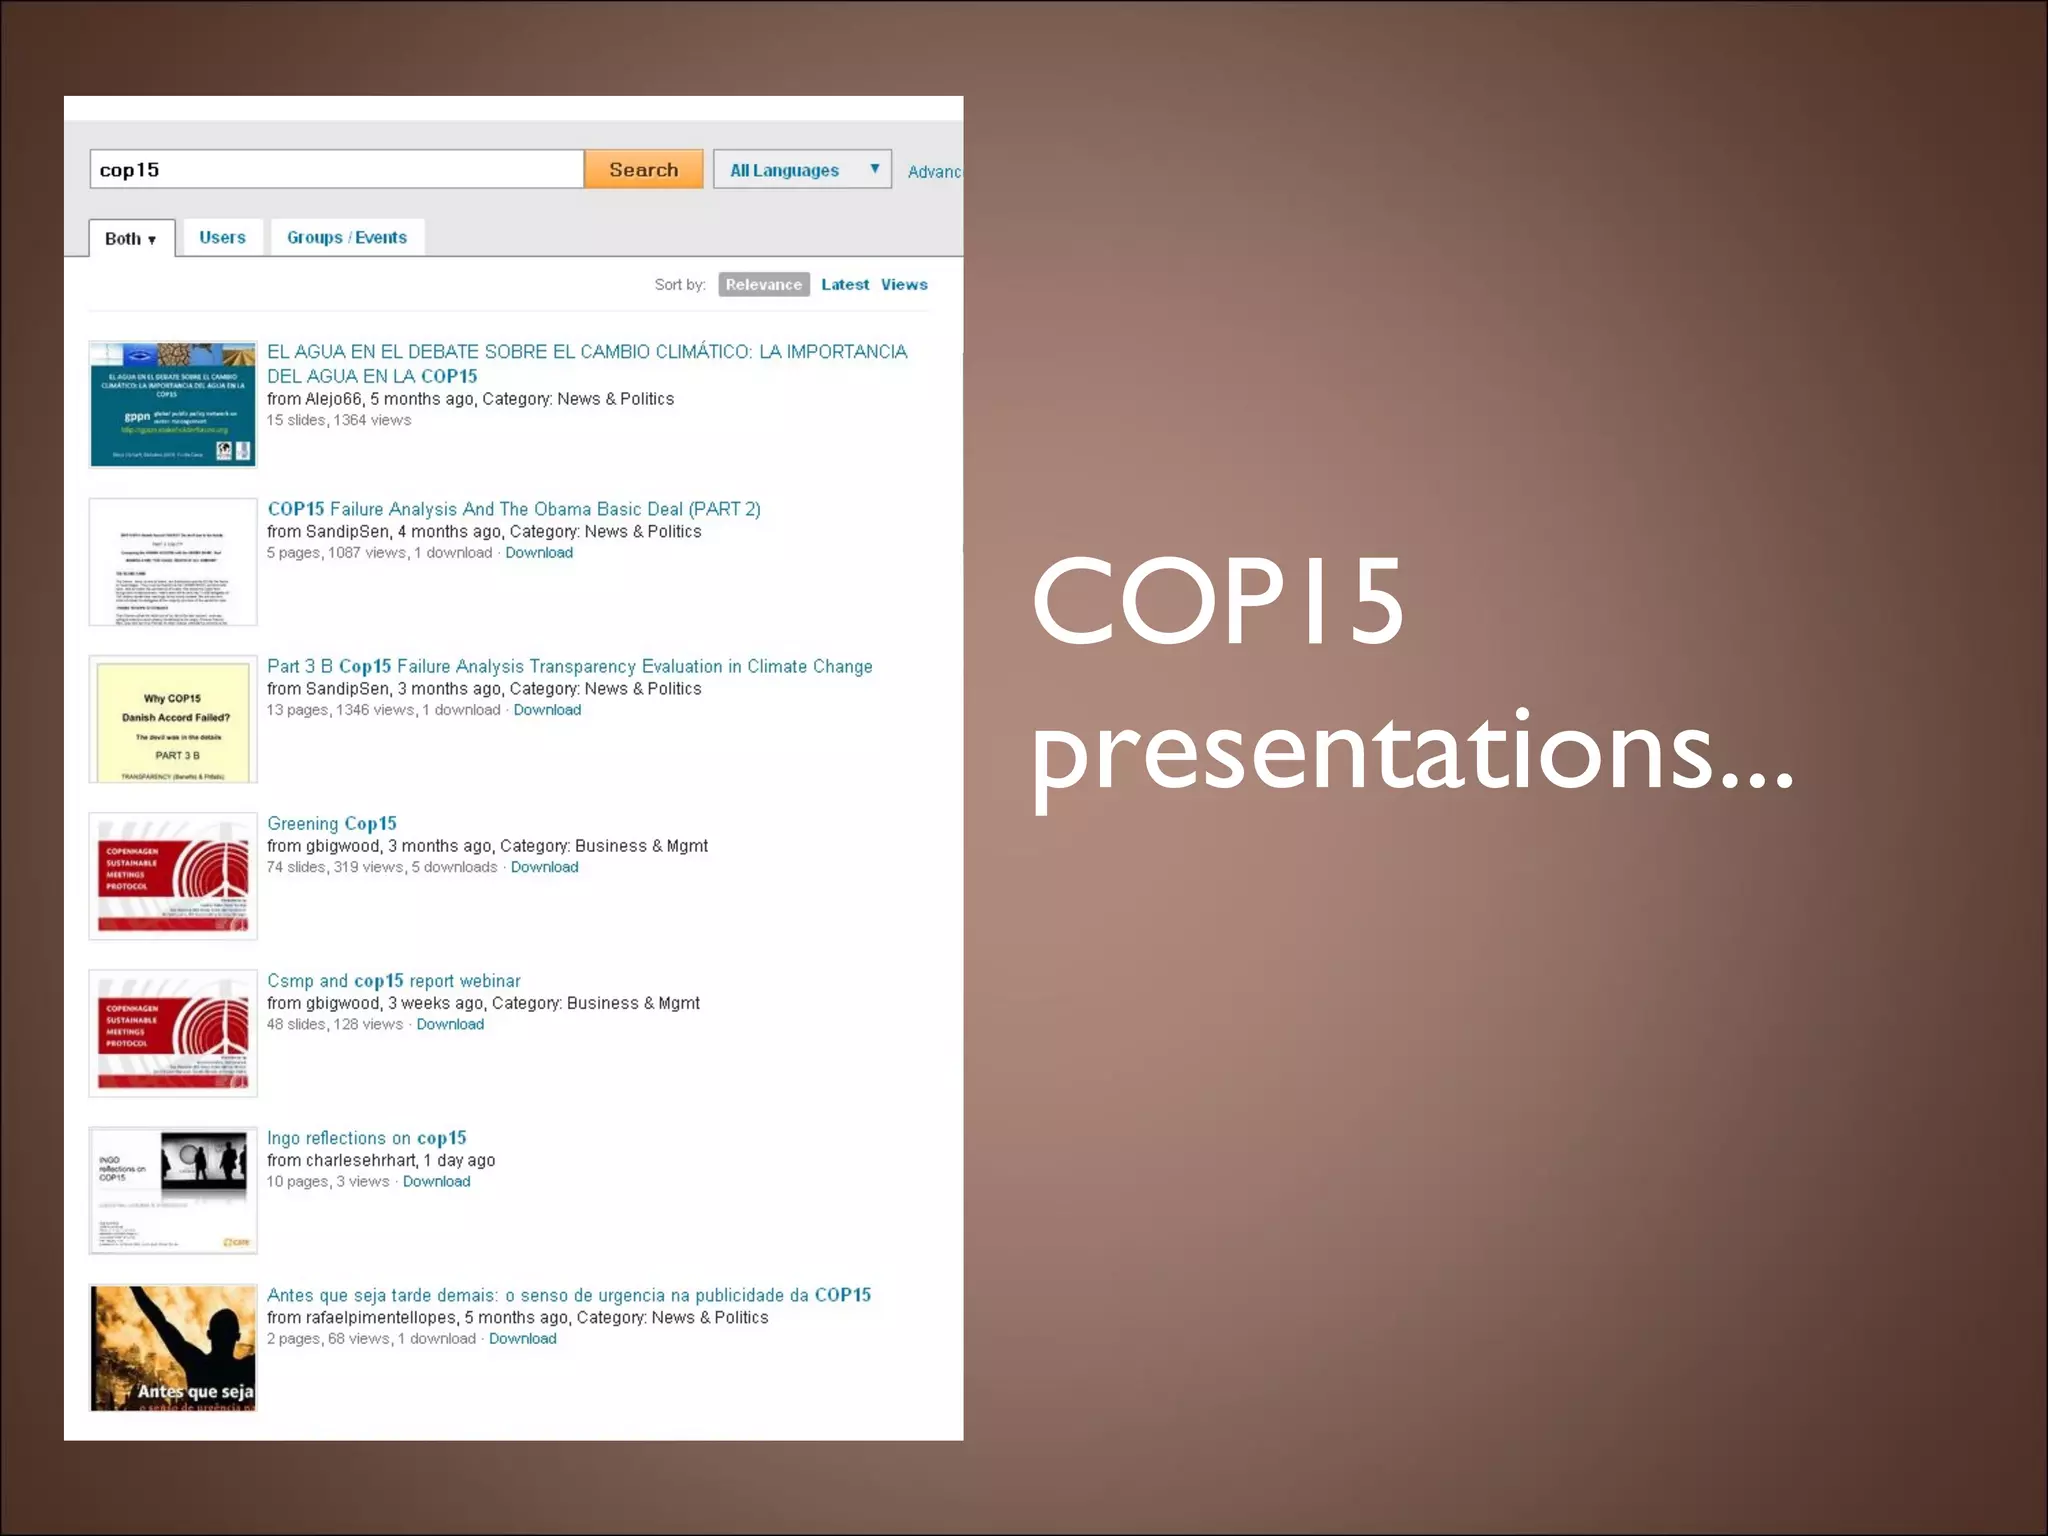
Task: Open the All Languages dropdown
Action: (802, 170)
